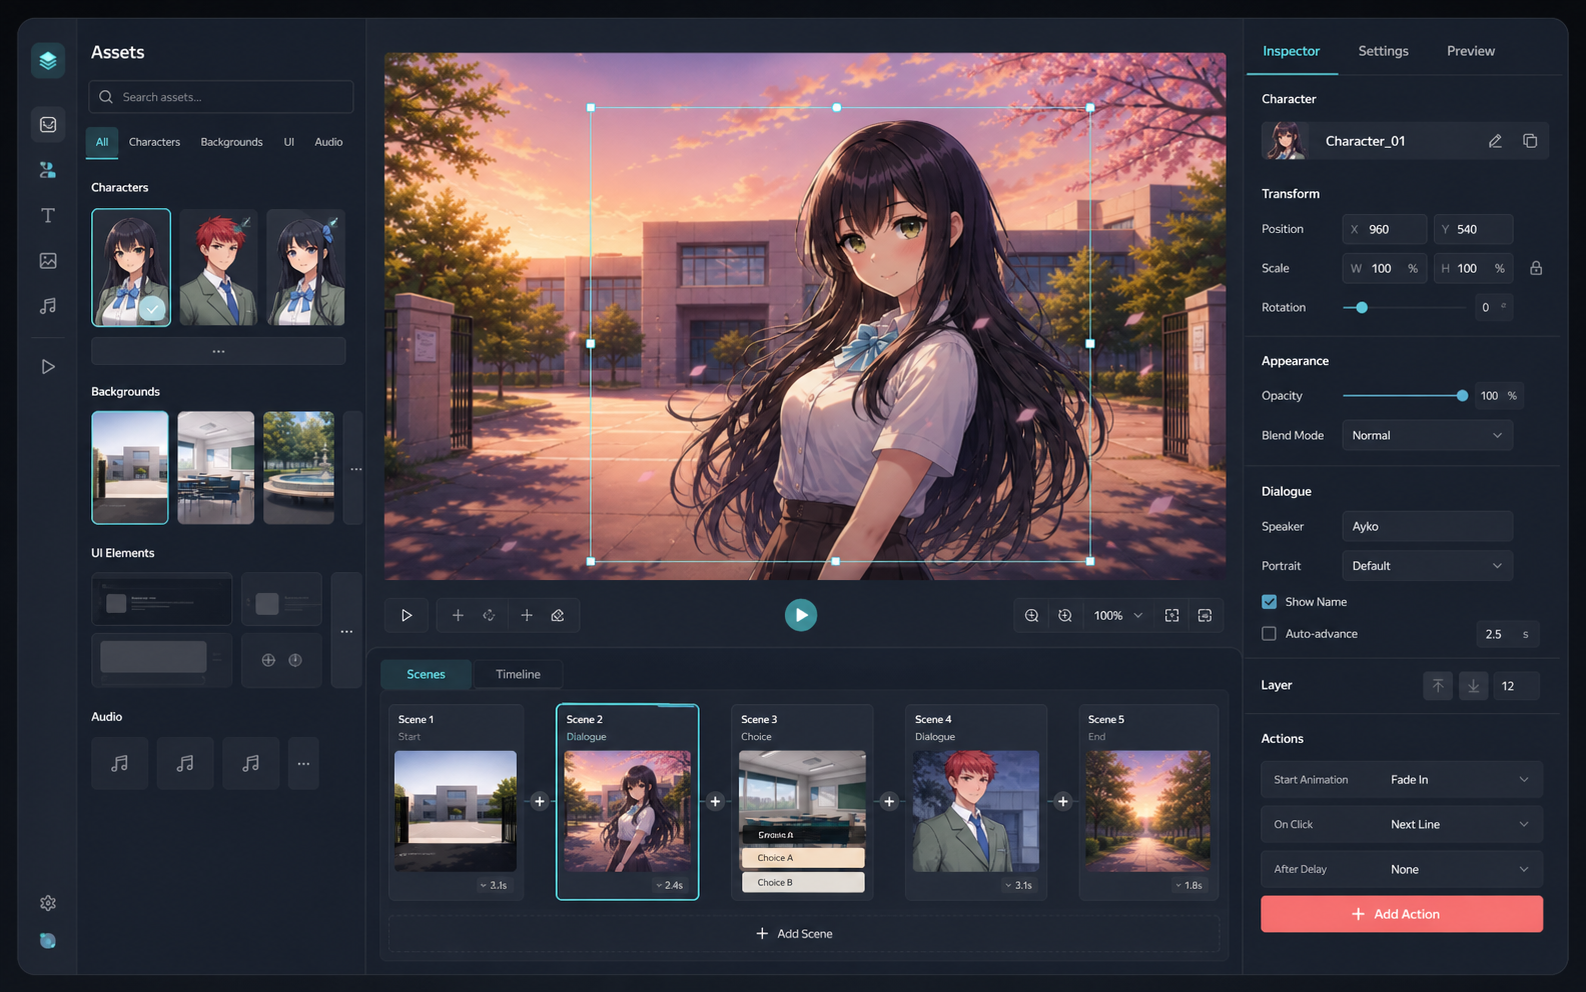Screen dimensions: 1586x992
Task: Enable the Auto-advance checkbox
Action: (1269, 634)
